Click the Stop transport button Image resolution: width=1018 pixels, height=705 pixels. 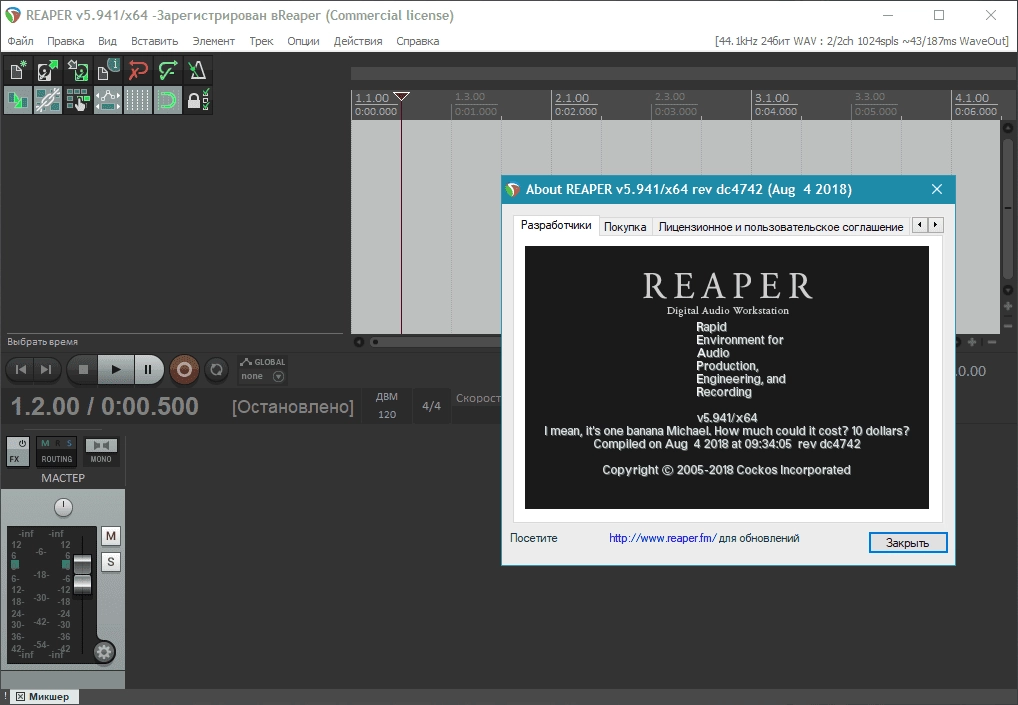[x=82, y=369]
